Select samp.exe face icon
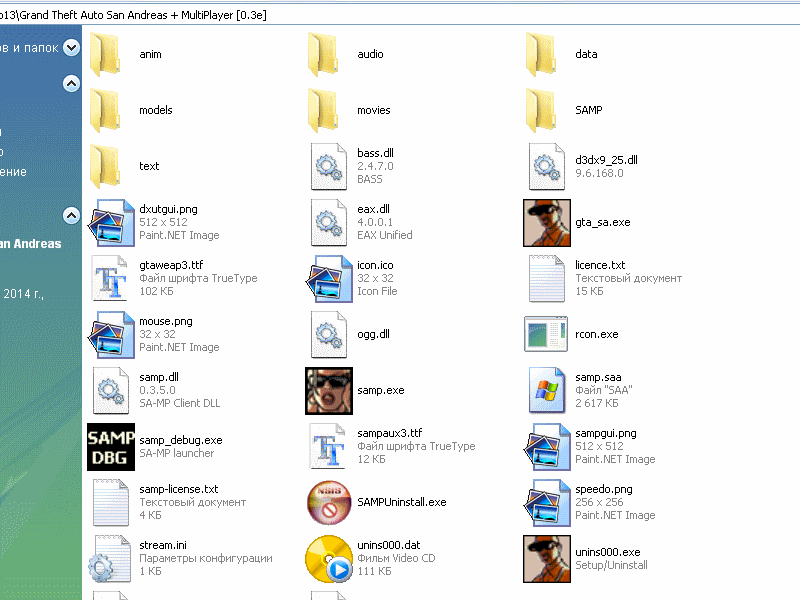The image size is (800, 600). click(x=329, y=391)
